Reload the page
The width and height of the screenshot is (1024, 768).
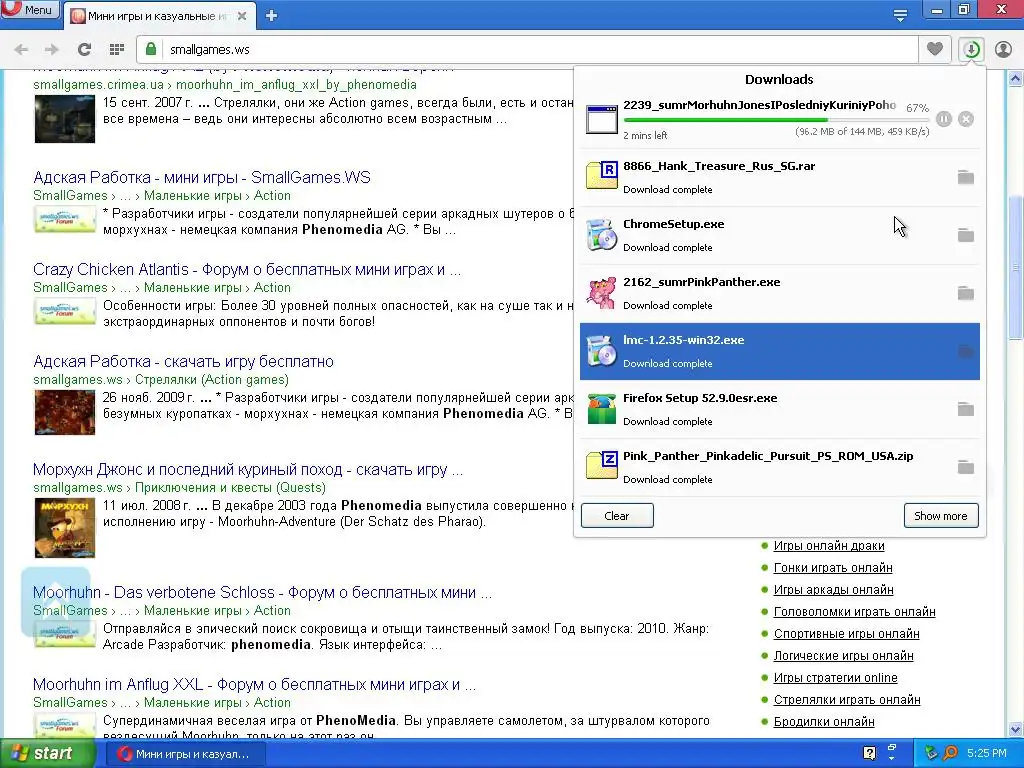pyautogui.click(x=84, y=50)
